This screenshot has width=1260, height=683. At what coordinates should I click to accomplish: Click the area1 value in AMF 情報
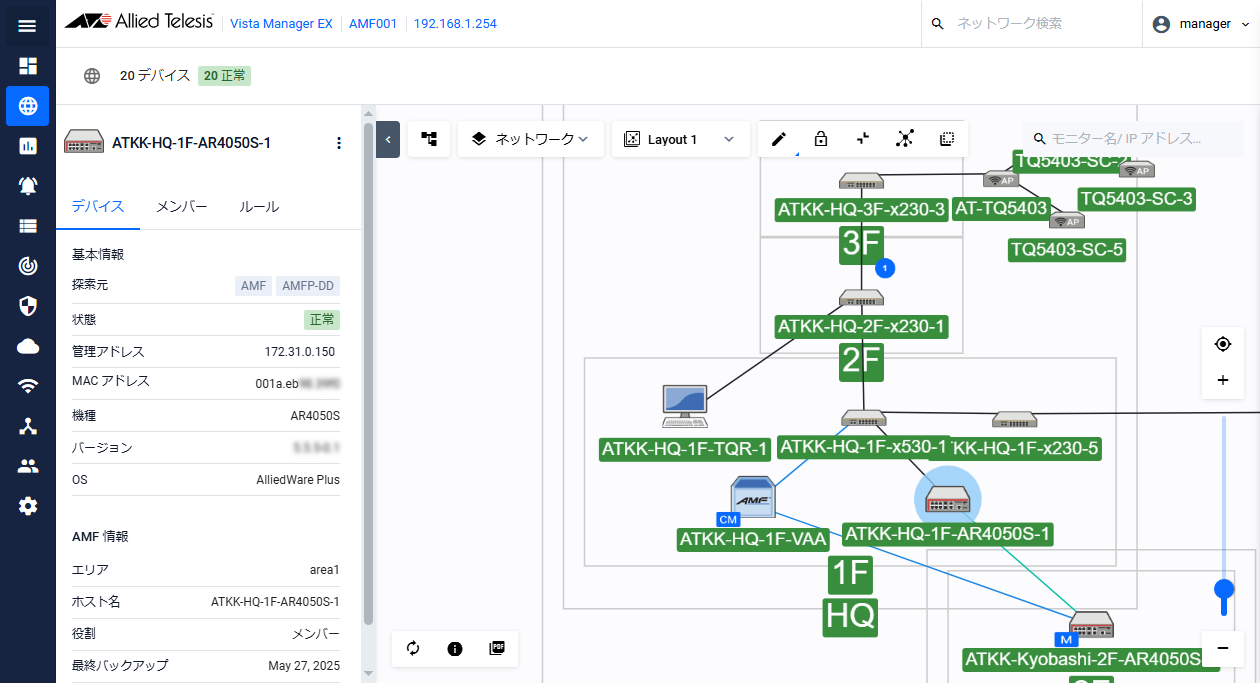tap(325, 570)
